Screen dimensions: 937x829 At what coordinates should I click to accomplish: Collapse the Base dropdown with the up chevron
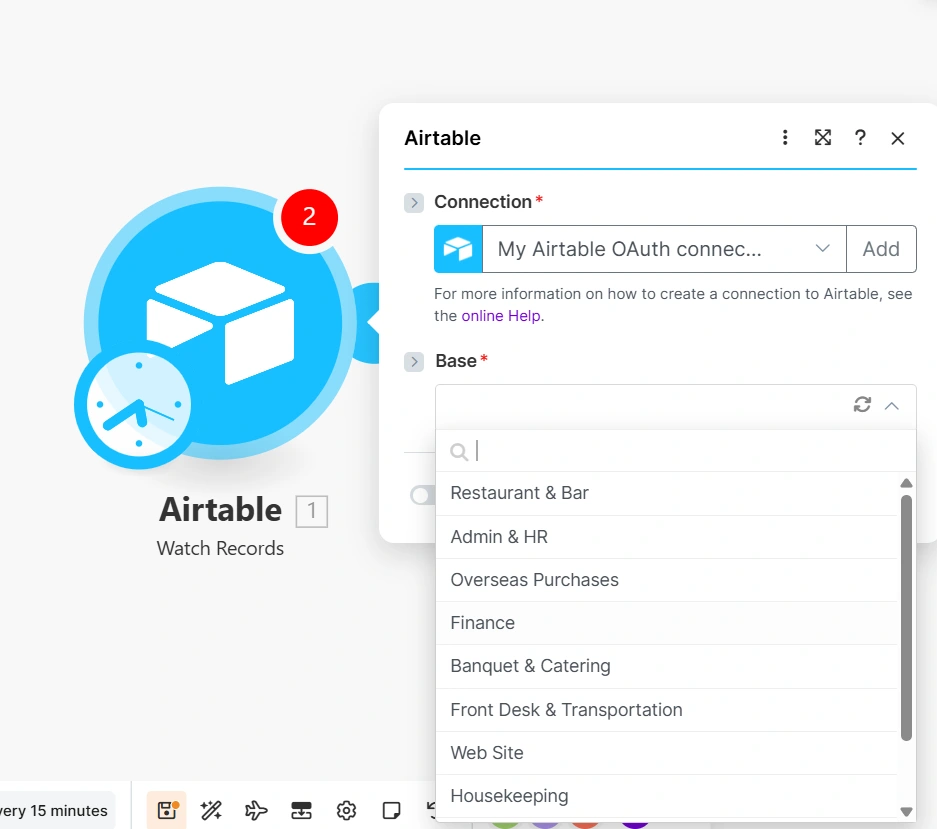(x=892, y=406)
